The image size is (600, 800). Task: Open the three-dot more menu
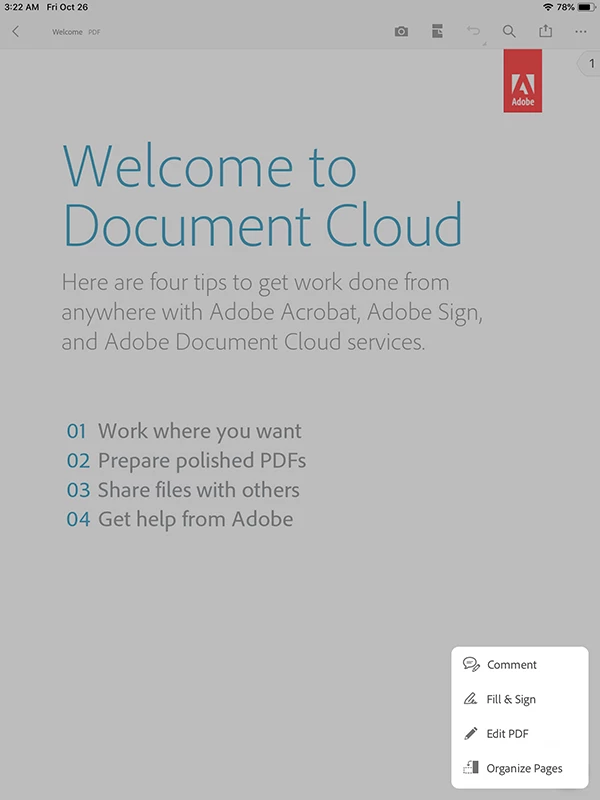click(x=581, y=32)
